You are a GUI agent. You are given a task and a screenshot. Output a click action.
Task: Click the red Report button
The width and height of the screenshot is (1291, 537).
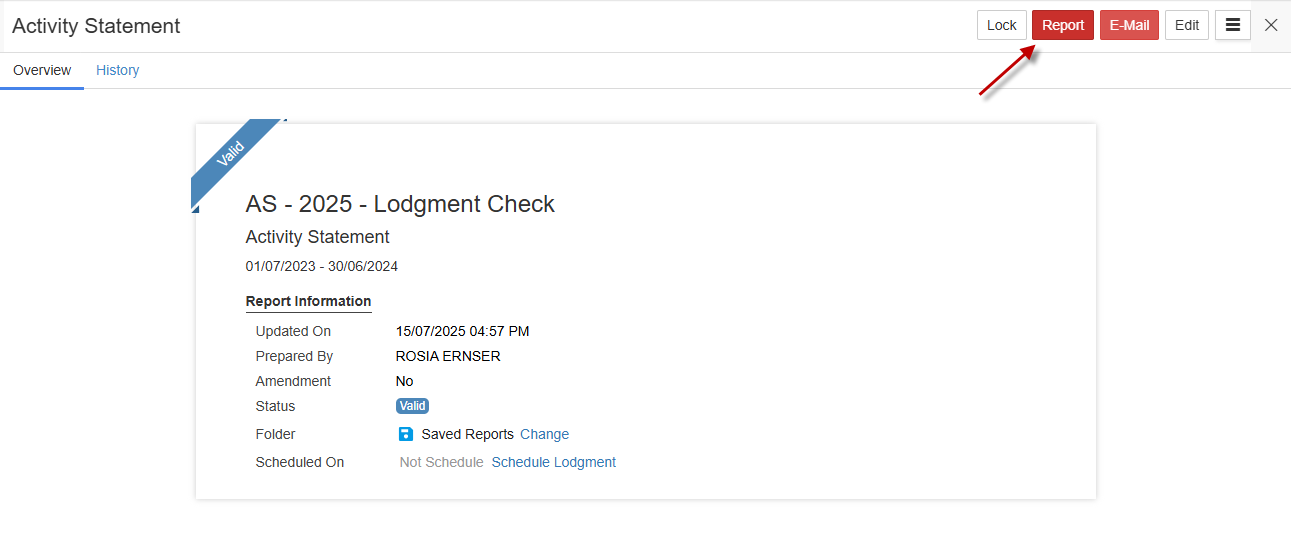click(x=1062, y=25)
